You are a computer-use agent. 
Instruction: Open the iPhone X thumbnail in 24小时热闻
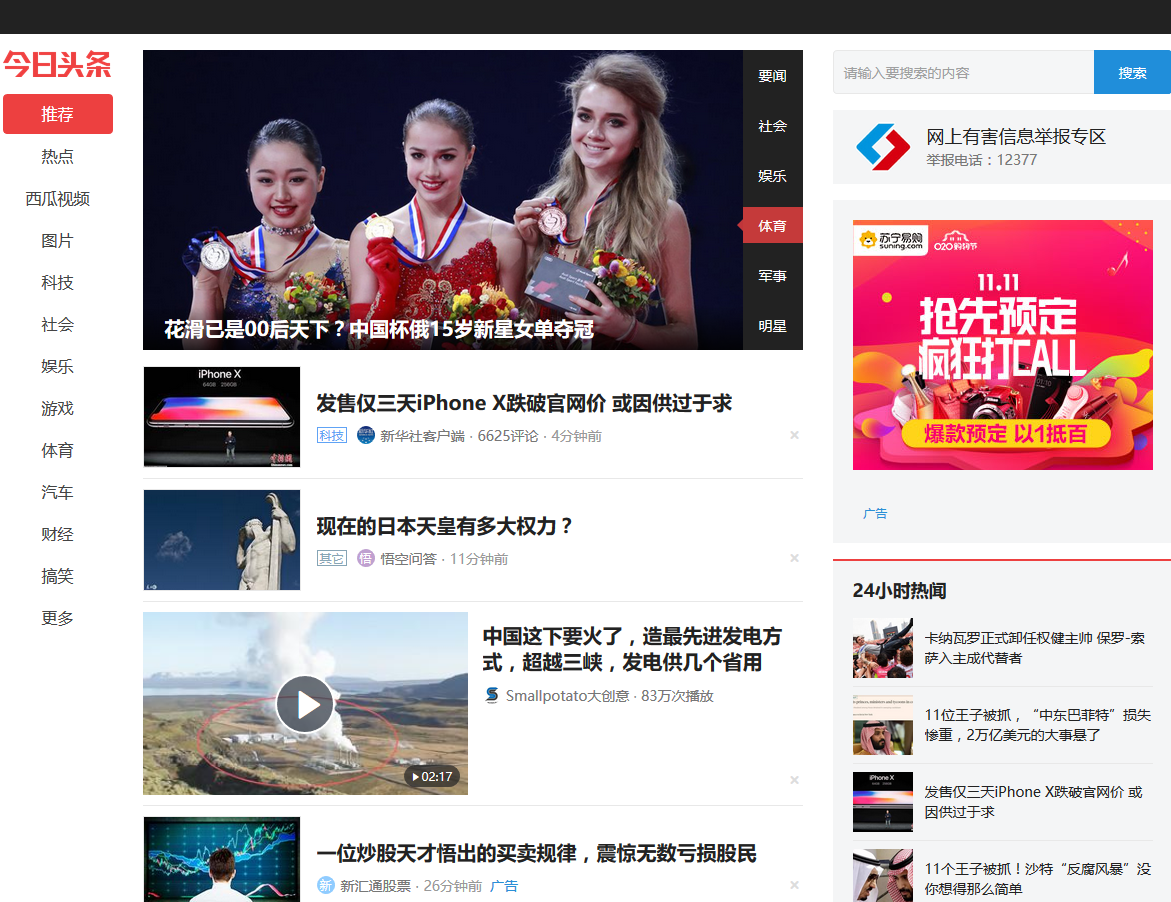[883, 802]
